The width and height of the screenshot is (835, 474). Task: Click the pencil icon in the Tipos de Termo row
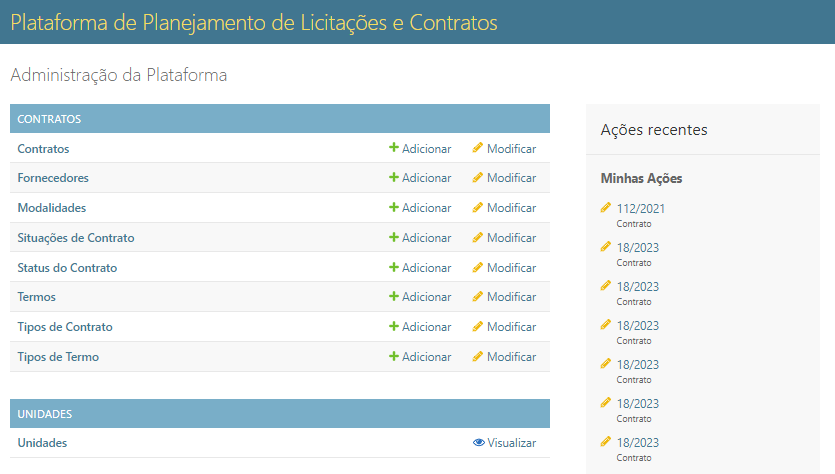tap(478, 356)
